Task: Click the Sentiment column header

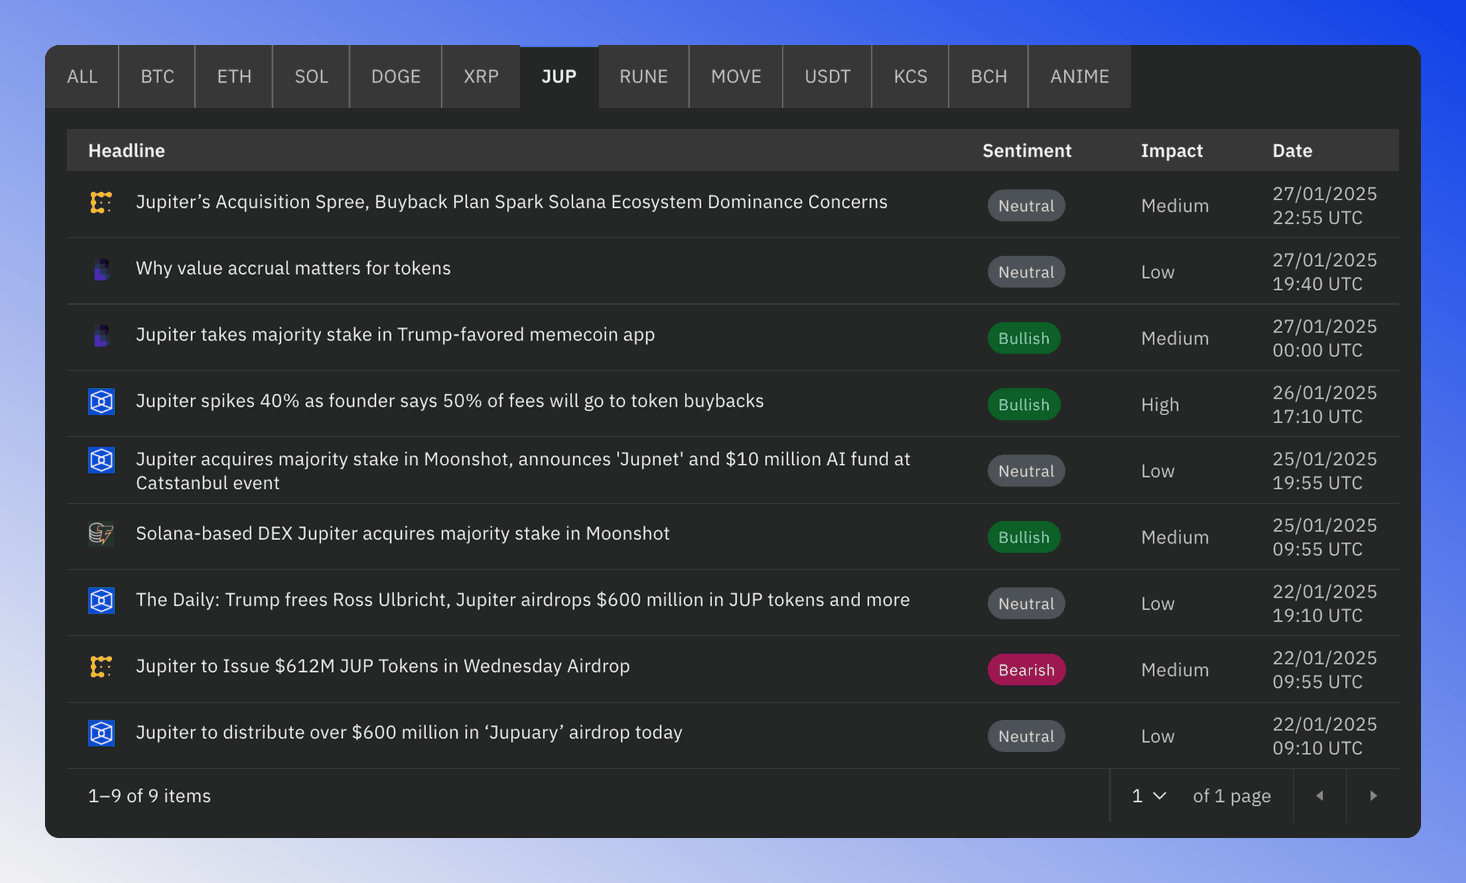Action: point(1027,151)
